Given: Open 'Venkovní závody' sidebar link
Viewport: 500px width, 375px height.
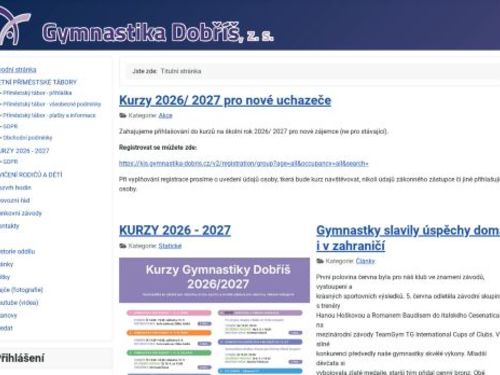Looking at the screenshot, I should (x=21, y=213).
